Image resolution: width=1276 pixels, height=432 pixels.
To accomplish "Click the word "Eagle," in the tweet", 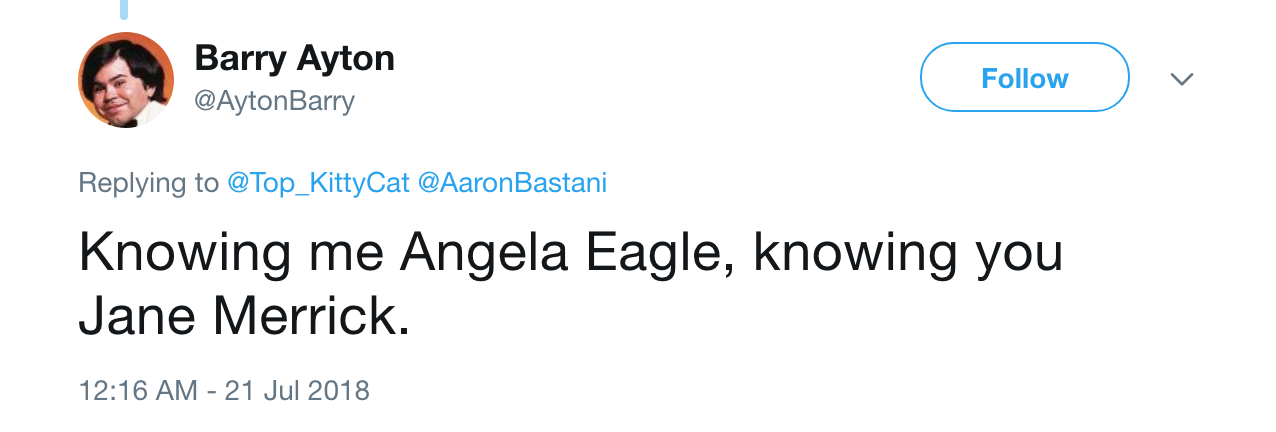I will (656, 255).
